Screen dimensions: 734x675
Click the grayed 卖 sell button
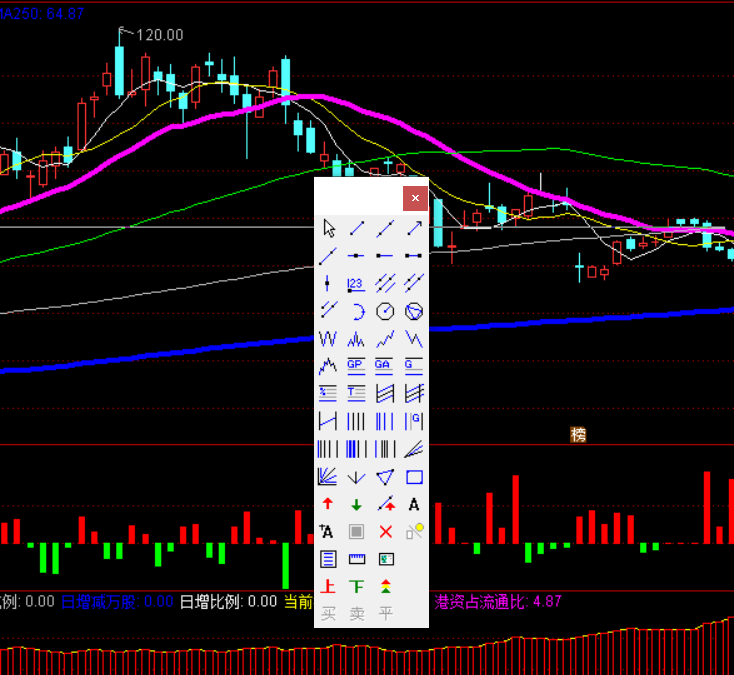click(x=357, y=614)
